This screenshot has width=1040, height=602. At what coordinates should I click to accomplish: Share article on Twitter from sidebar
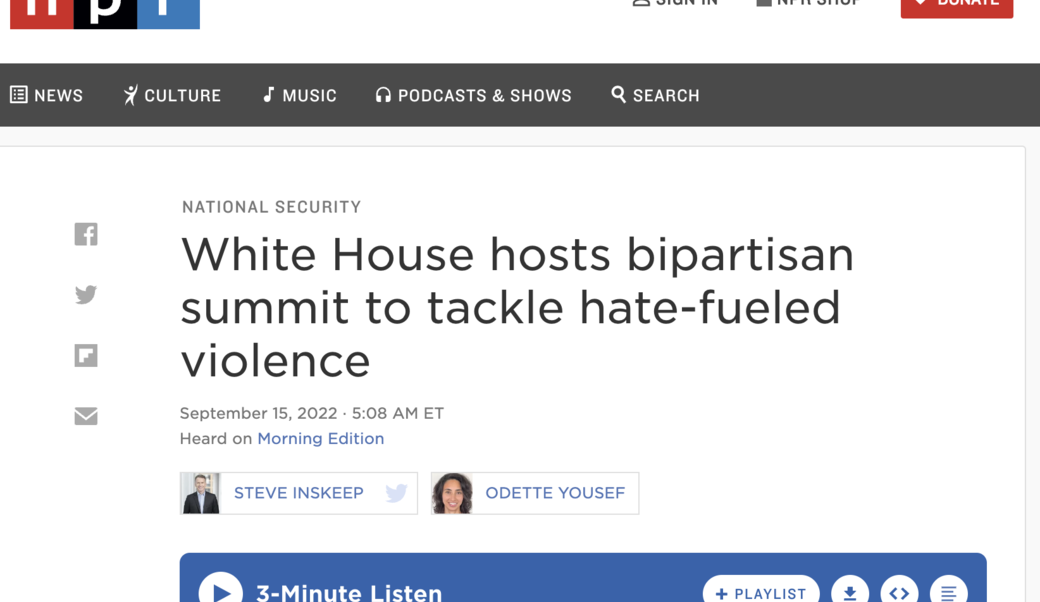pos(86,295)
